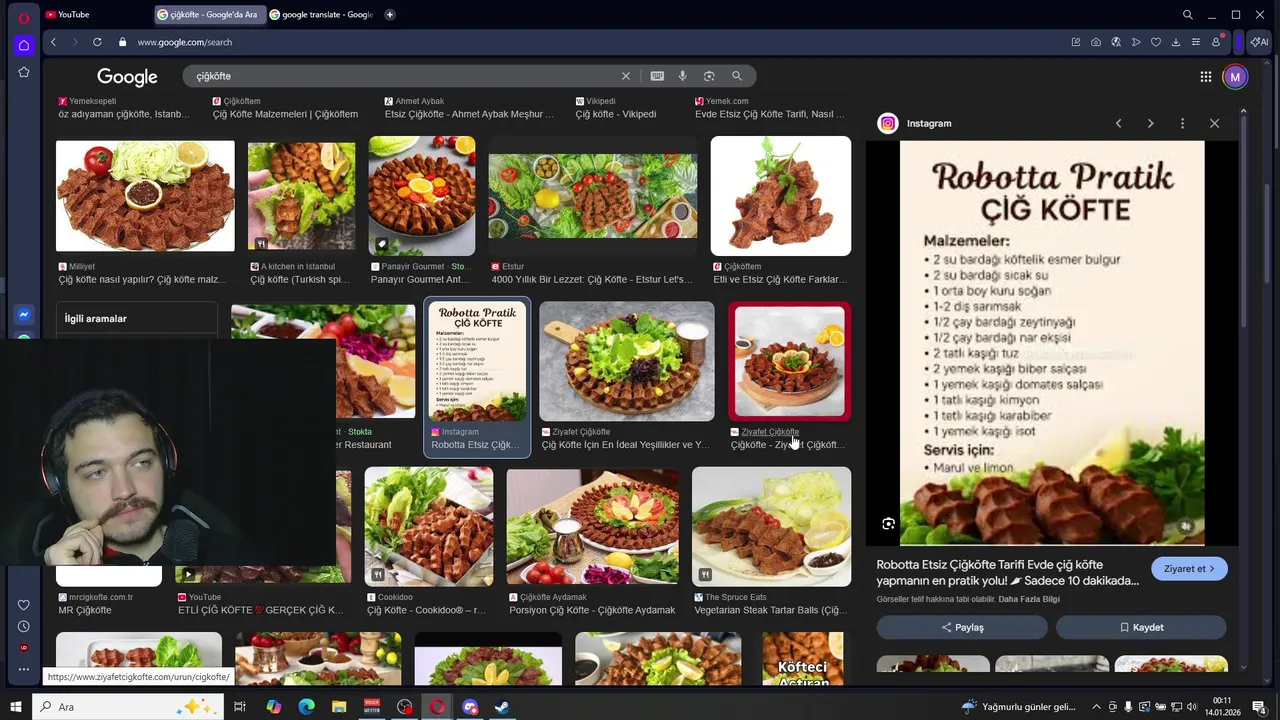Open history clock icon in sidebar
The width and height of the screenshot is (1280, 720).
click(x=24, y=627)
